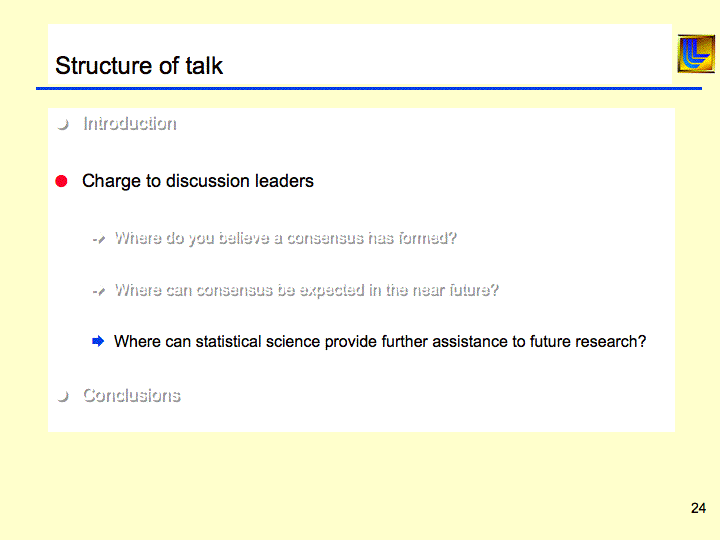The width and height of the screenshot is (720, 540).
Task: Click the faded arrow before 'consensus has formed' question
Action: pyautogui.click(x=98, y=239)
